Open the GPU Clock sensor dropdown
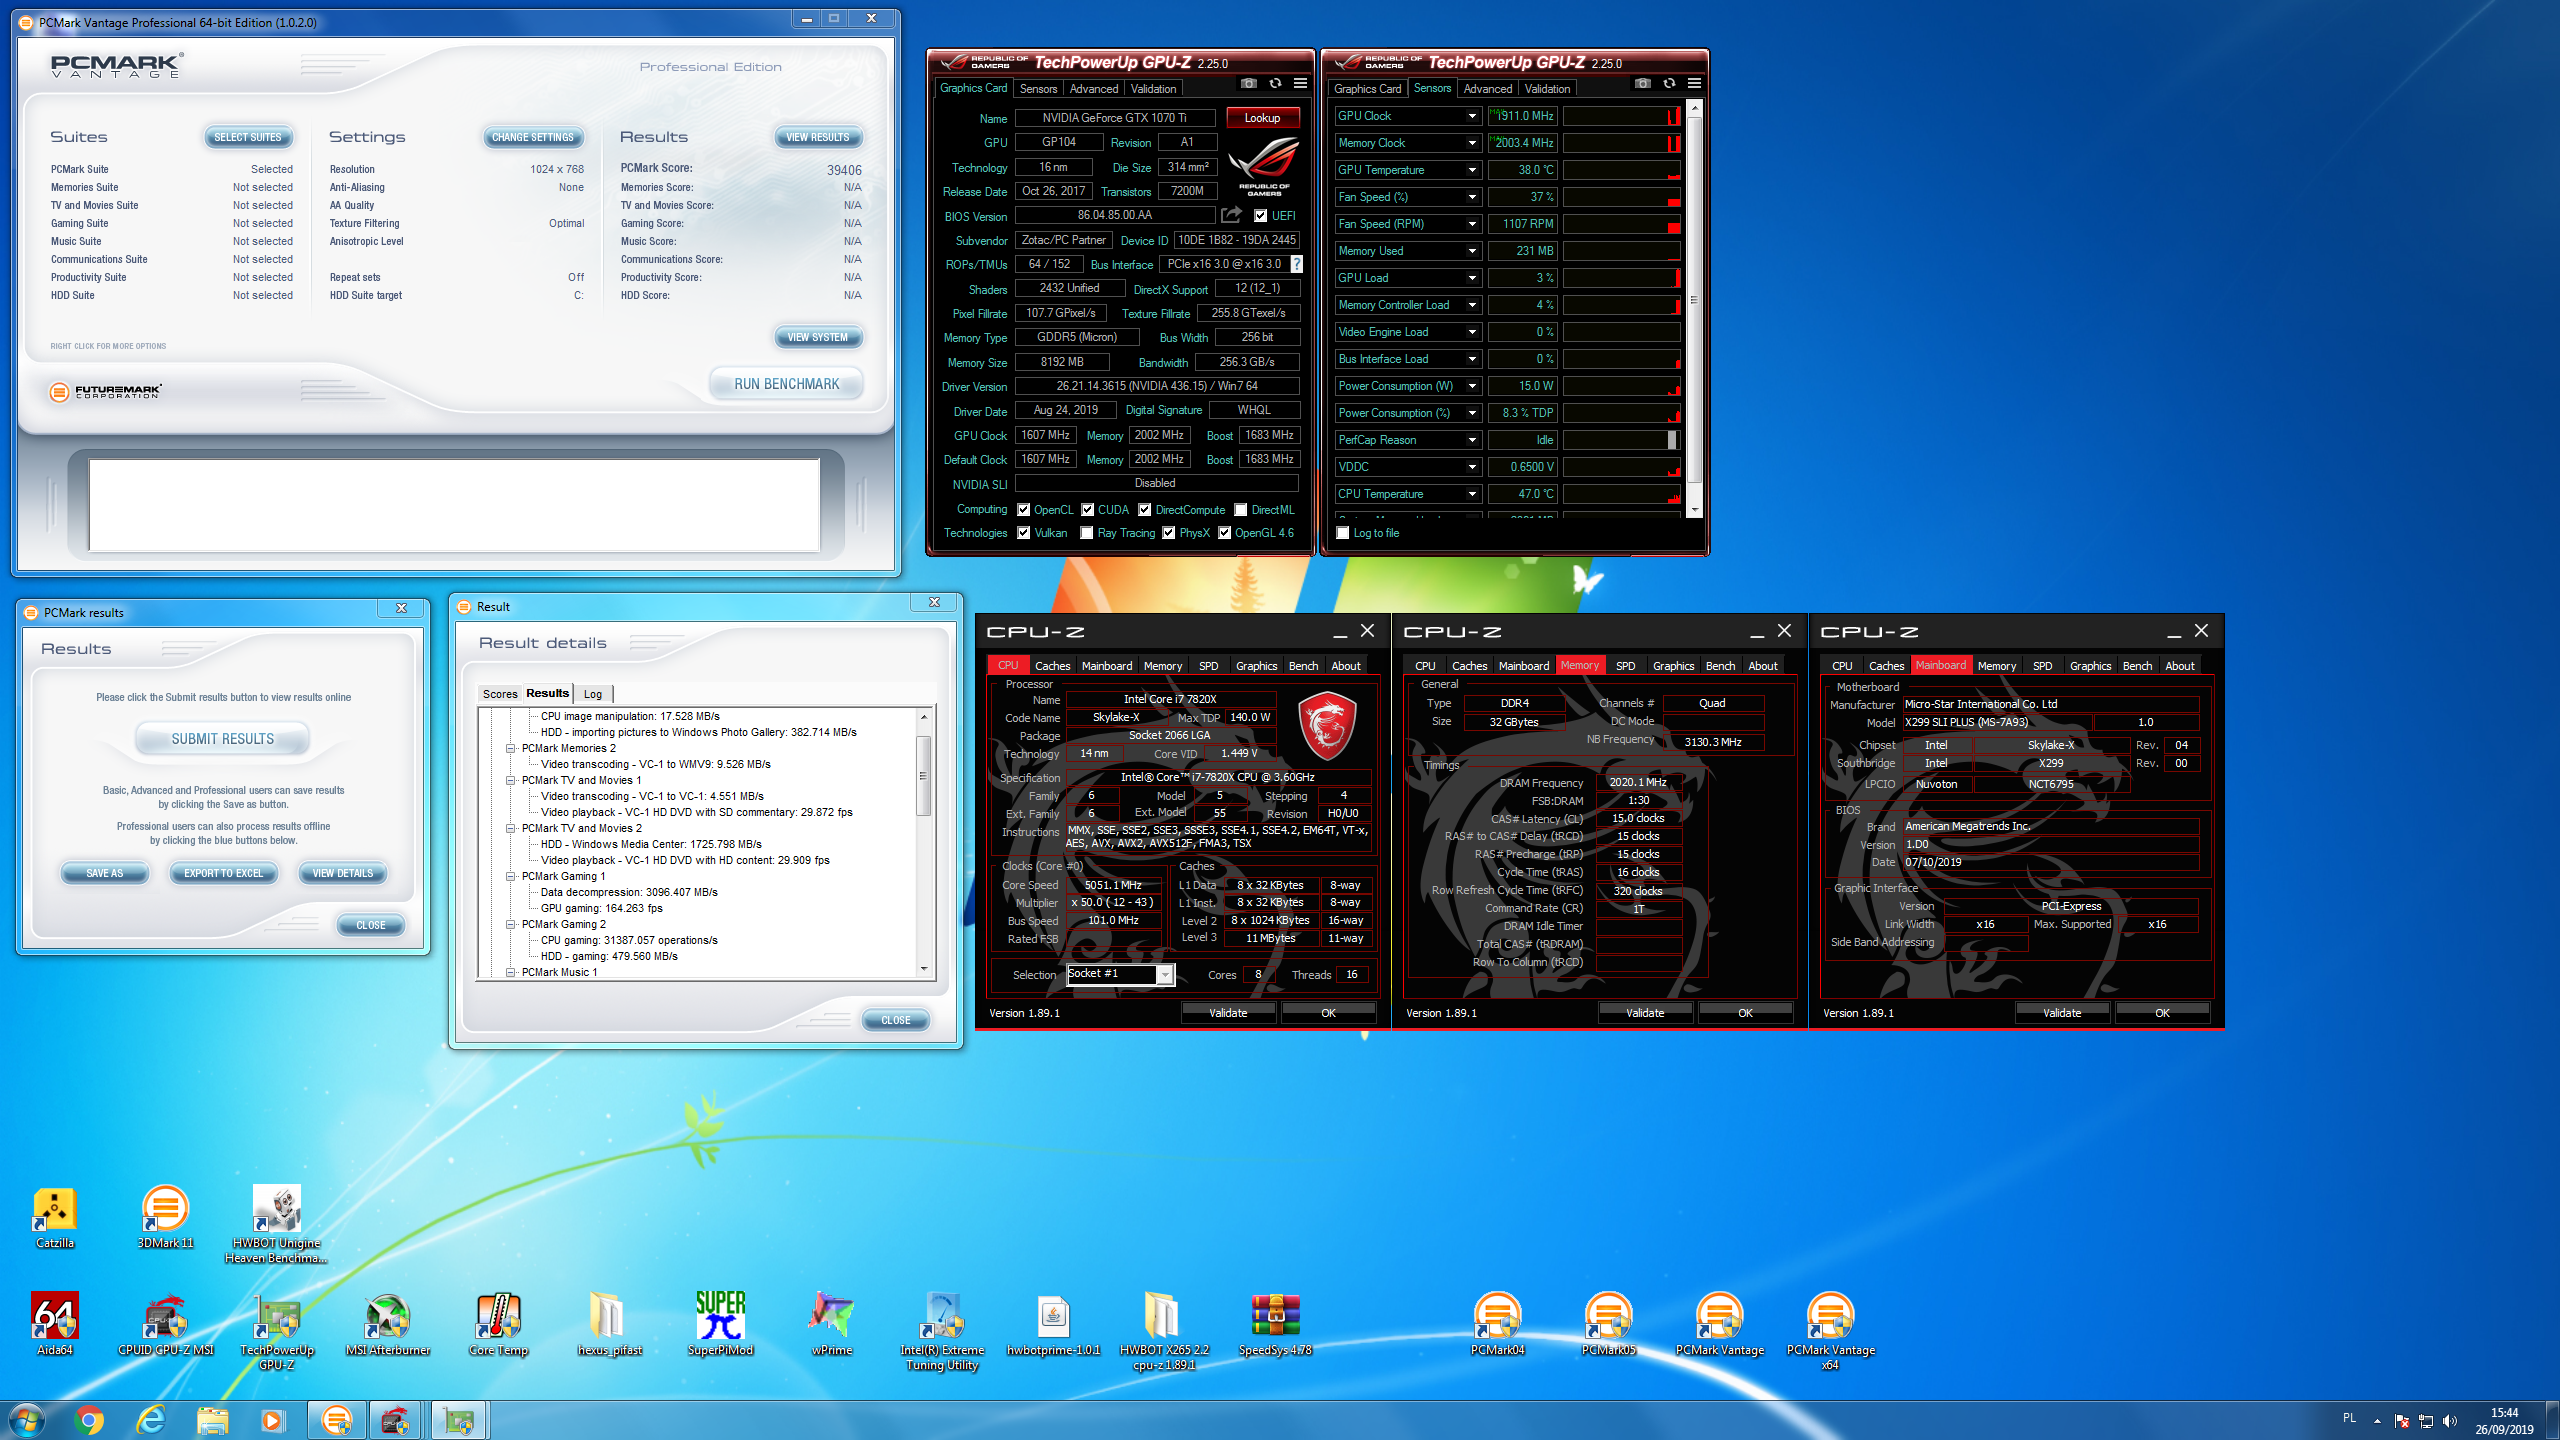The width and height of the screenshot is (2560, 1440). click(x=1472, y=116)
